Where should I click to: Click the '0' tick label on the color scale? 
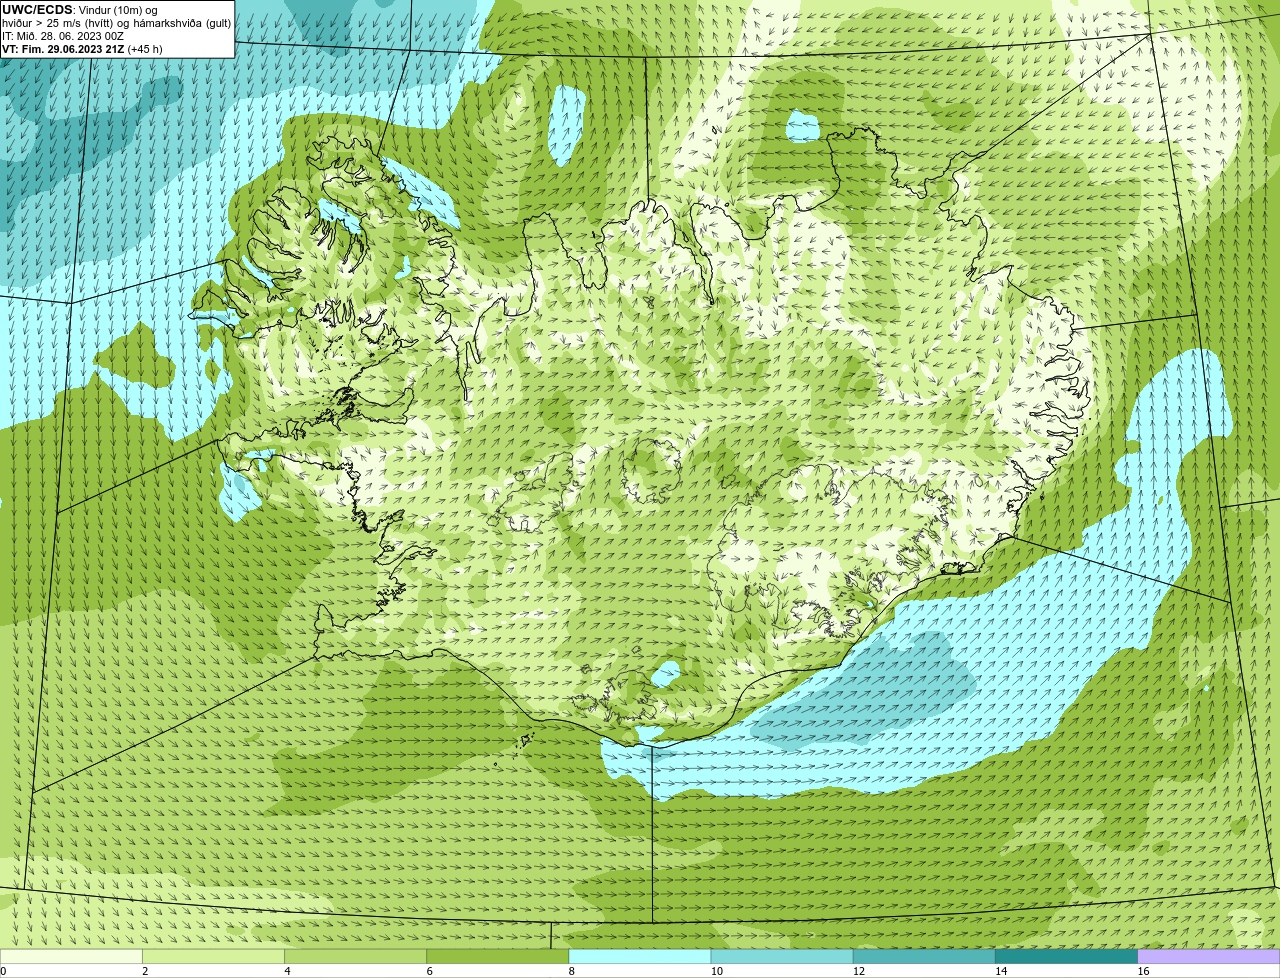[4, 971]
